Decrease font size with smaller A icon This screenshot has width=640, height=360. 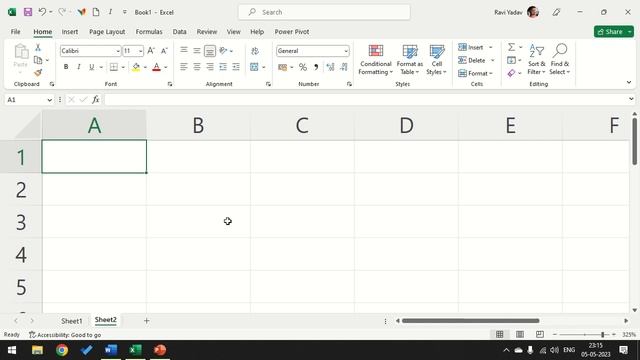coord(164,51)
